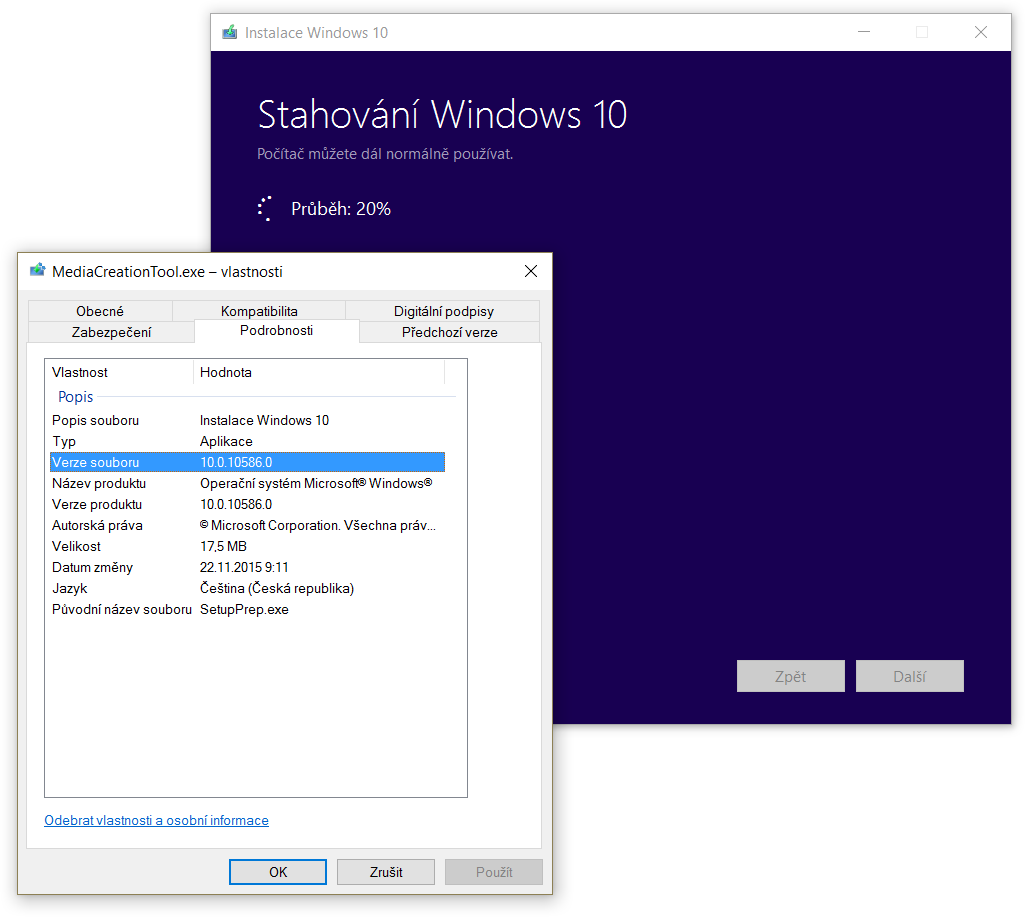The image size is (1025, 917).
Task: Select the 'Verze produktu' row
Action: (247, 504)
